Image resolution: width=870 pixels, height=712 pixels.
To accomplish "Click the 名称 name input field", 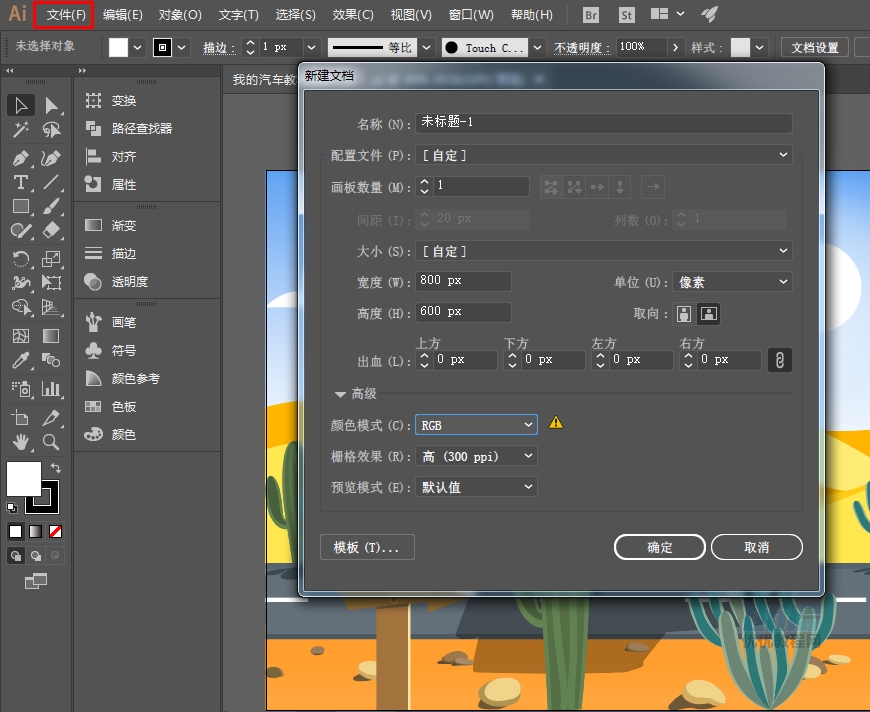I will pyautogui.click(x=604, y=123).
